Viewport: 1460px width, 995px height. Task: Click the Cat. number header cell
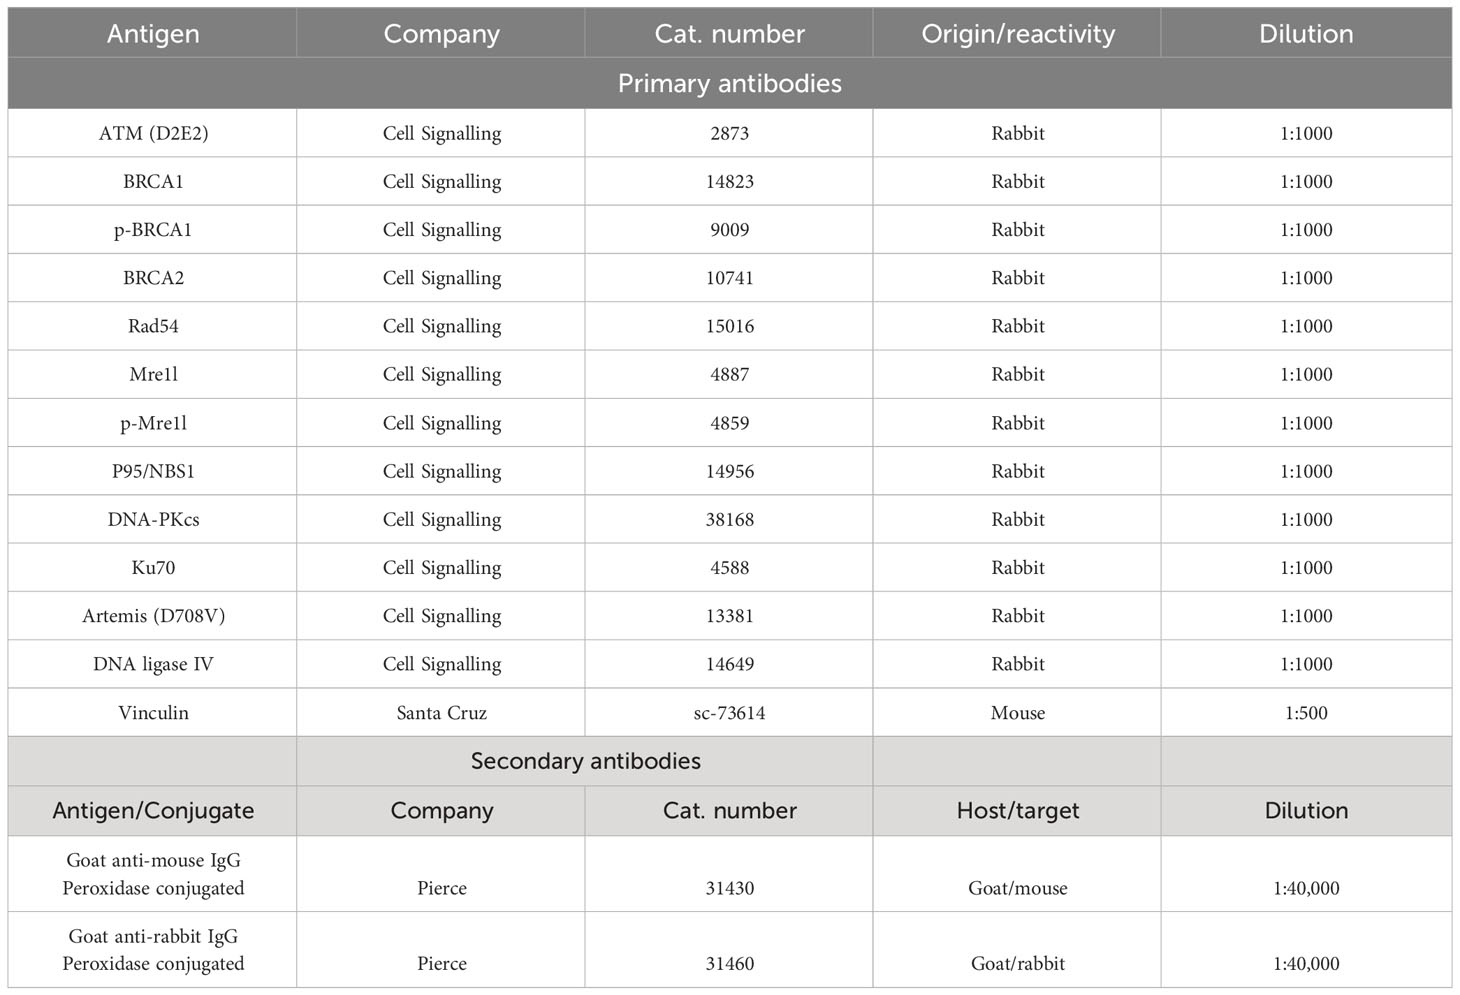click(x=729, y=33)
